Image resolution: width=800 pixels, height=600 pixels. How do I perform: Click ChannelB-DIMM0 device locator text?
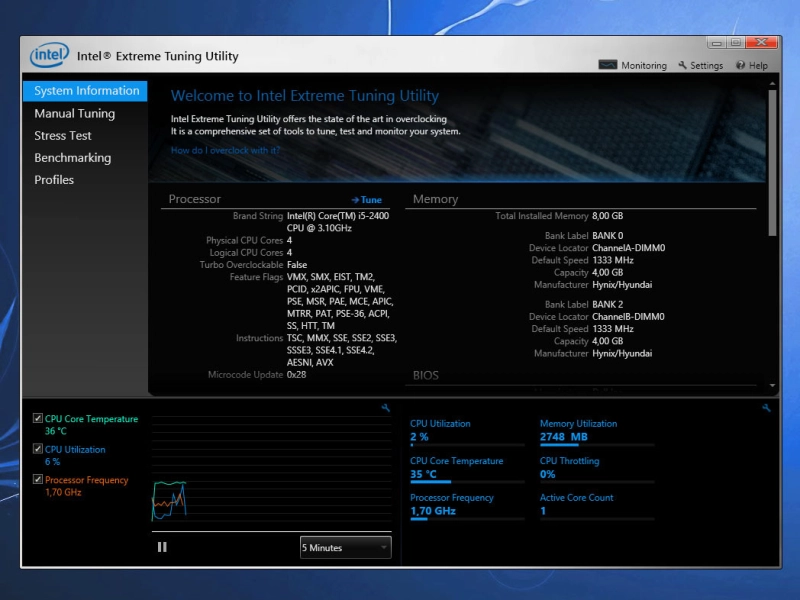[628, 316]
